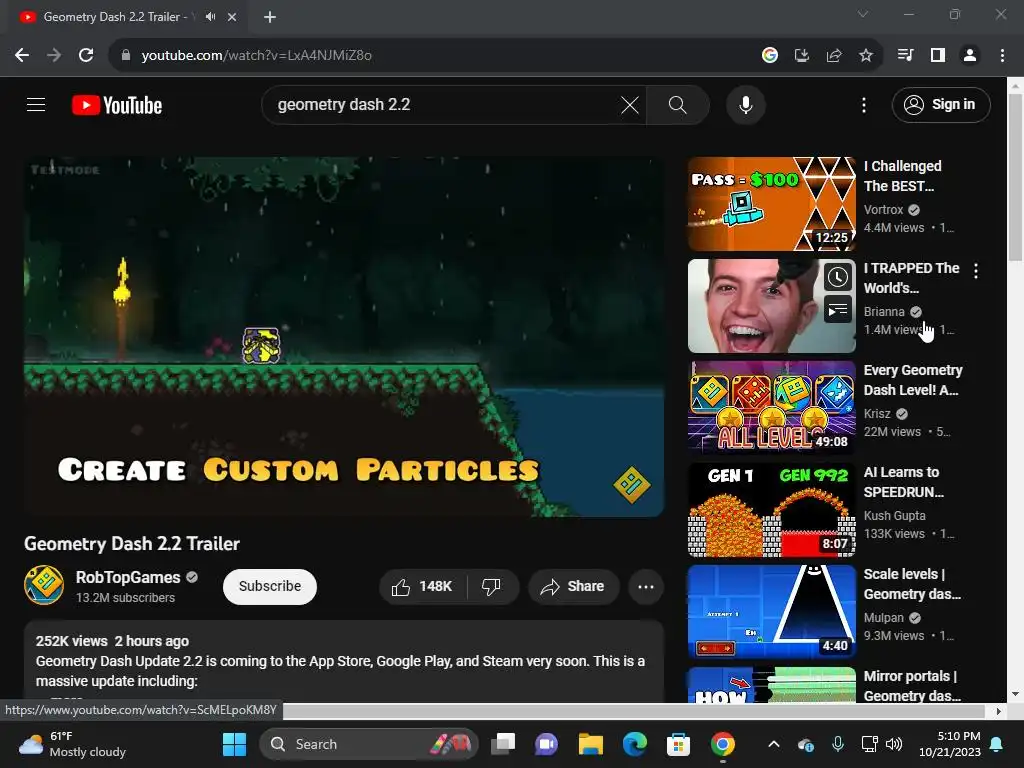Open the Vortrox channel name
Screen dimensions: 1024x768
click(884, 210)
